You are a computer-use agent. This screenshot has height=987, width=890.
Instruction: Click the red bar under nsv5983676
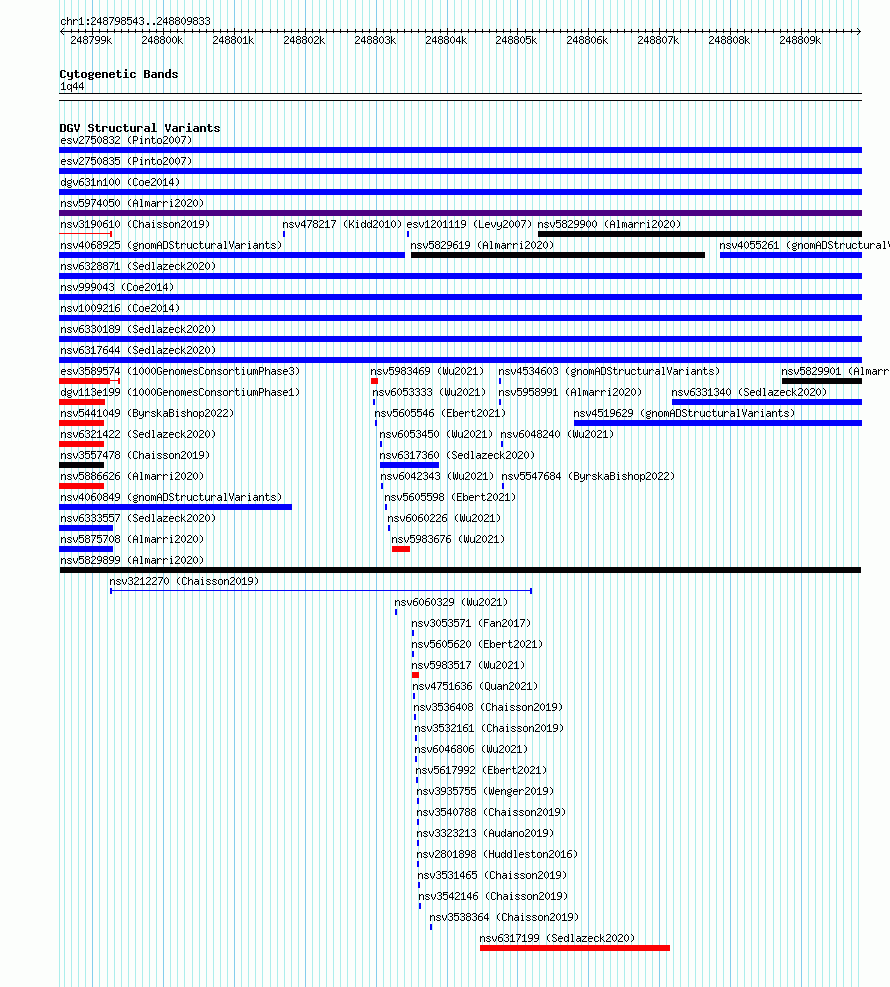[401, 550]
